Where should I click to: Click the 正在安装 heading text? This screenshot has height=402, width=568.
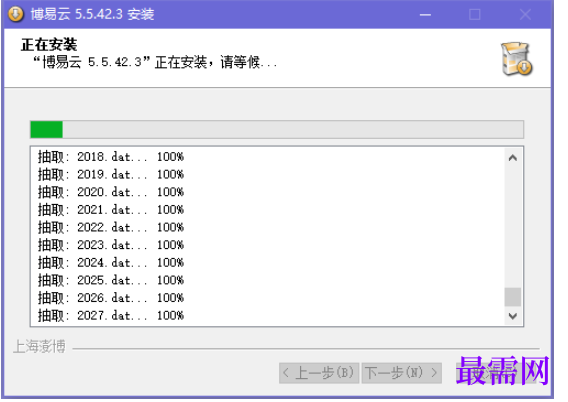tap(49, 45)
